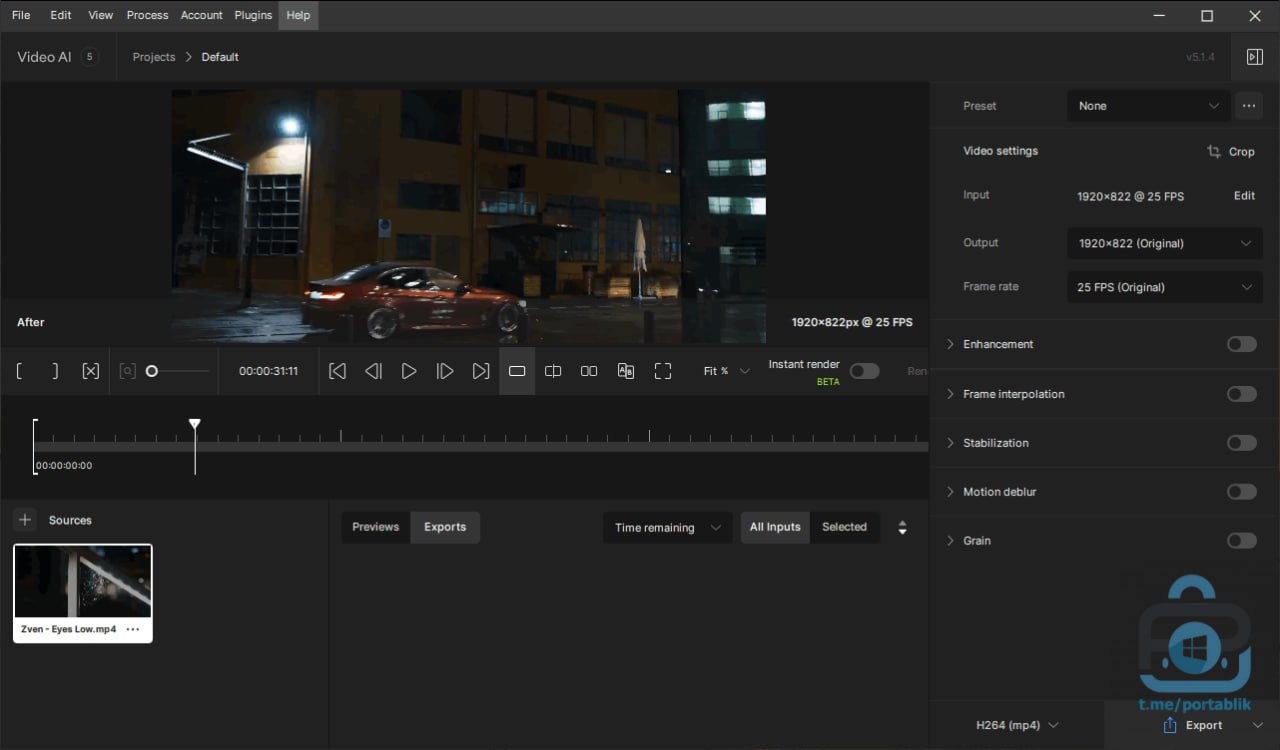Open preset options ellipsis menu
Screen dimensions: 1280x750
(1248, 105)
